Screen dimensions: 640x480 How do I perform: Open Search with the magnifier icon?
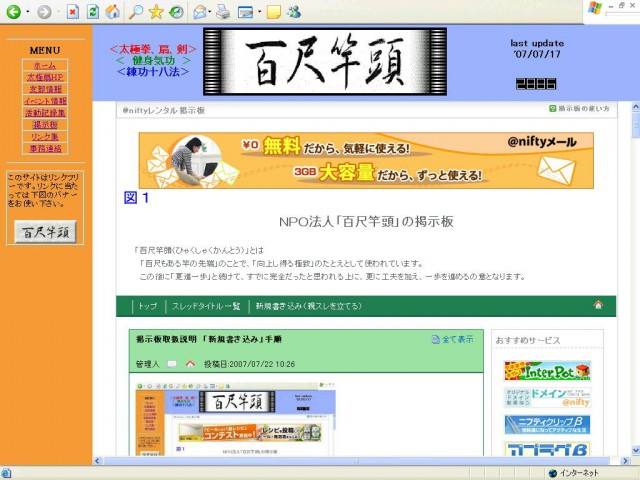tap(134, 12)
